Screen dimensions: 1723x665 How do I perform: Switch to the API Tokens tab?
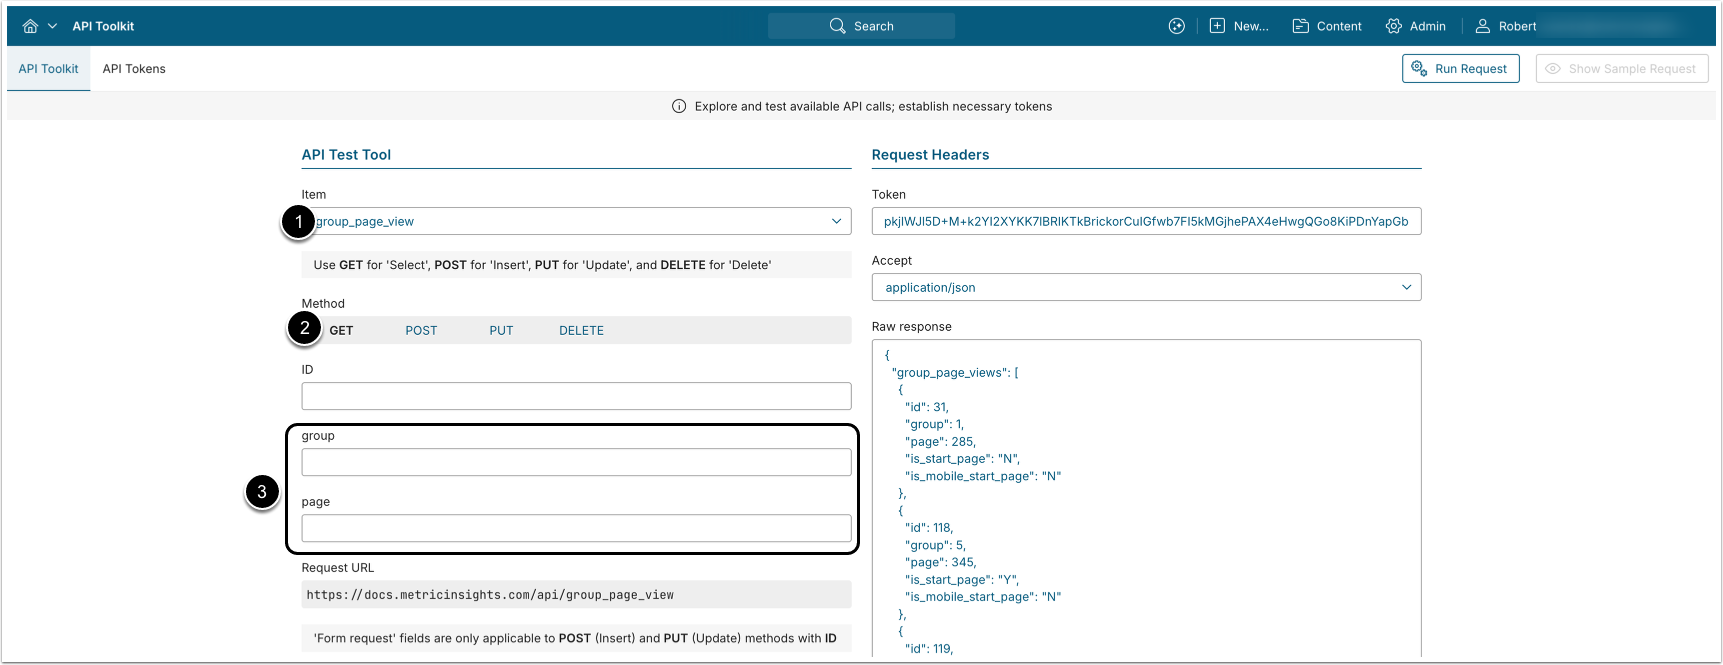click(134, 69)
